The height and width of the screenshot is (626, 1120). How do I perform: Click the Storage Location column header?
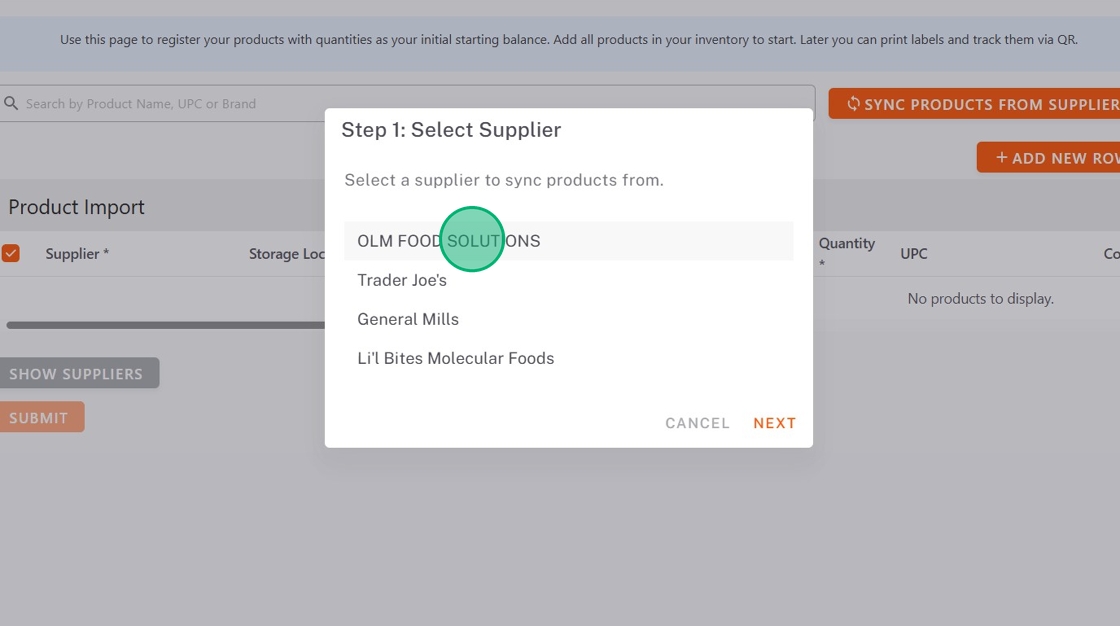[x=287, y=254]
